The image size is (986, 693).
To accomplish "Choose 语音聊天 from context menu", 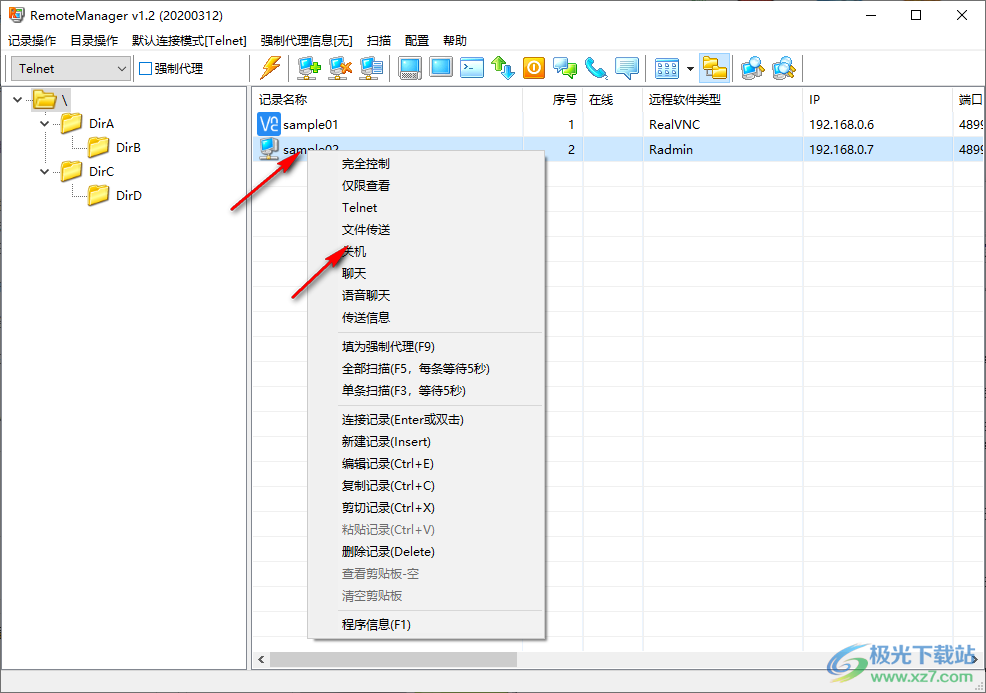I will (426, 296).
